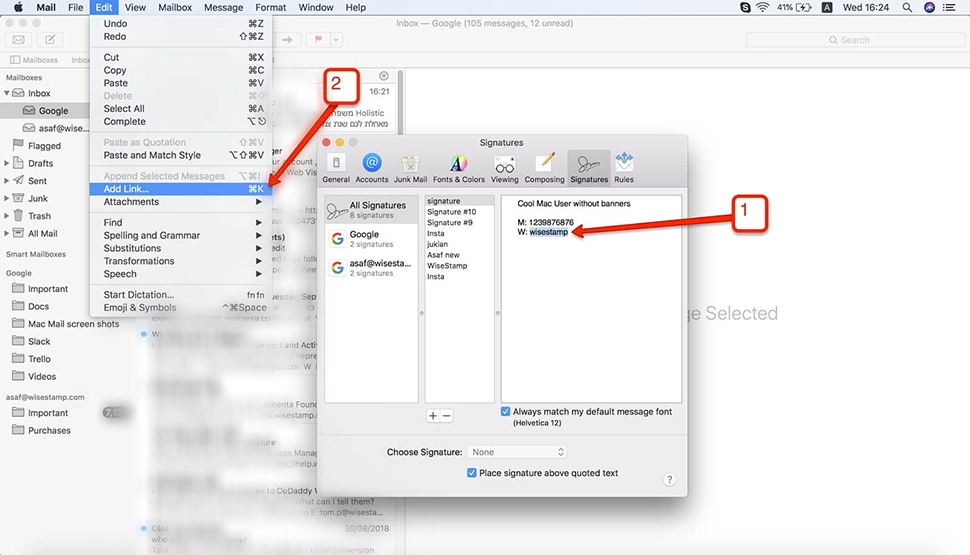Open the Choose Signature dropdown
This screenshot has width=970, height=555.
click(x=517, y=452)
